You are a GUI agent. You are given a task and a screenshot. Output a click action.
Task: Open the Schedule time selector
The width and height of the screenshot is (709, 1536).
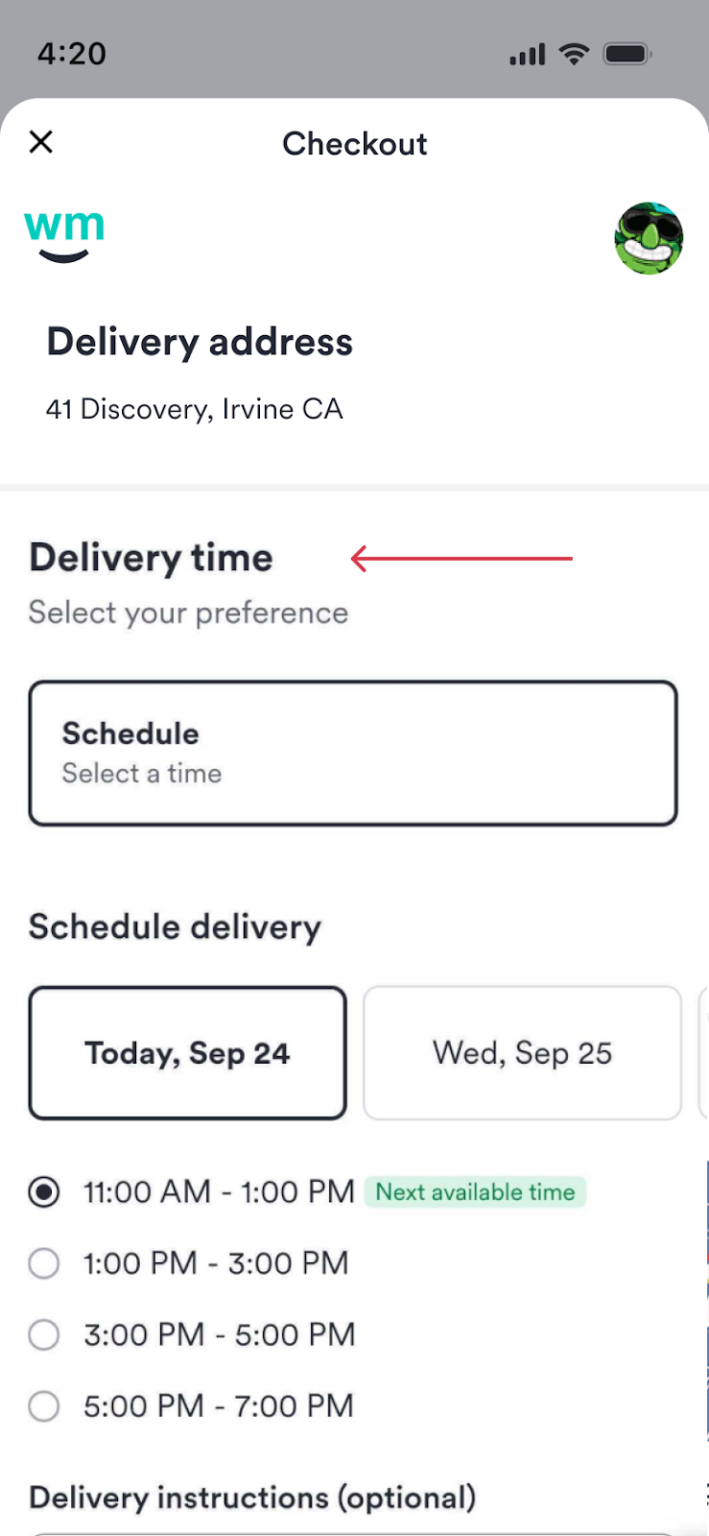click(353, 751)
